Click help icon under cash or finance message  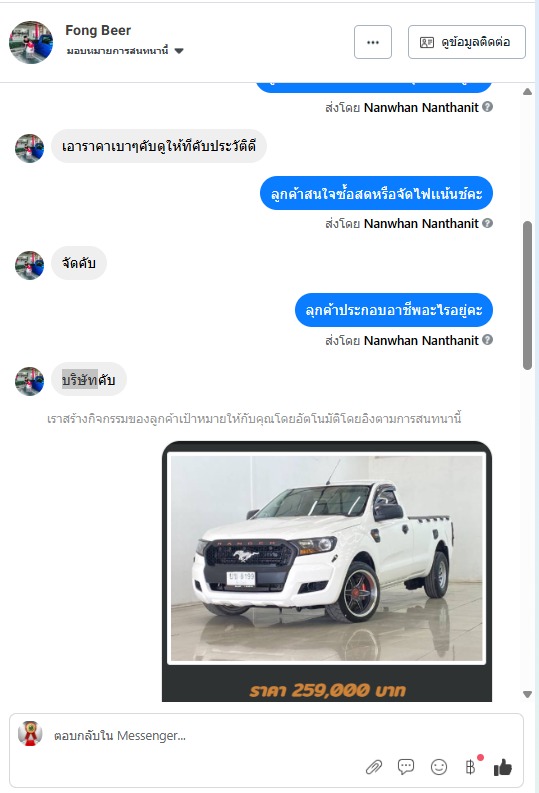pyautogui.click(x=487, y=223)
